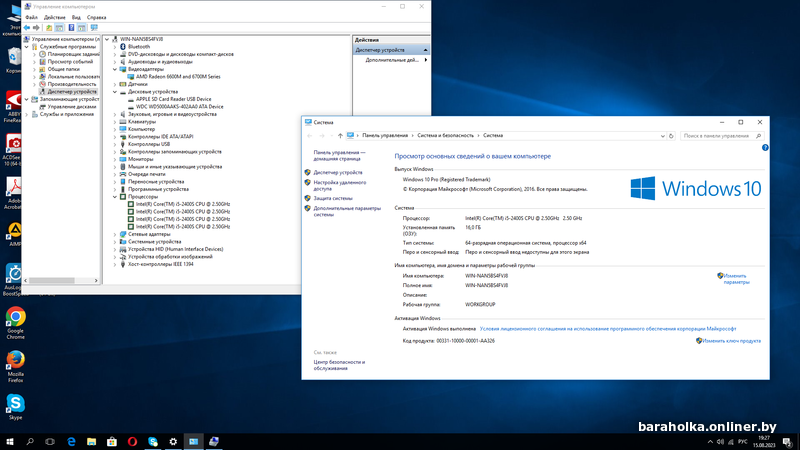Screen dimensions: 800x450
Task: Open Mozilla Firefox desktop shortcut
Action: pyautogui.click(x=15, y=366)
